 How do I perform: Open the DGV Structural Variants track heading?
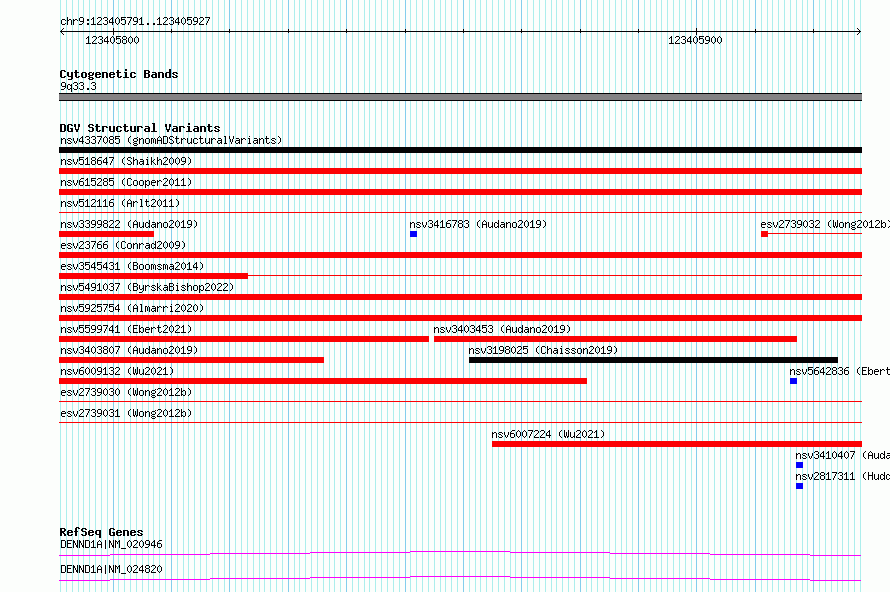[x=140, y=128]
